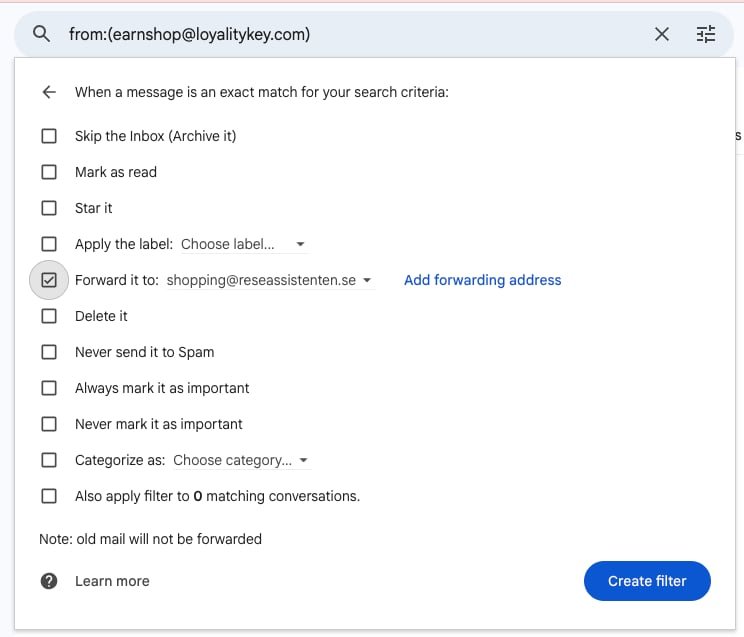Go back using the left arrow

[49, 92]
